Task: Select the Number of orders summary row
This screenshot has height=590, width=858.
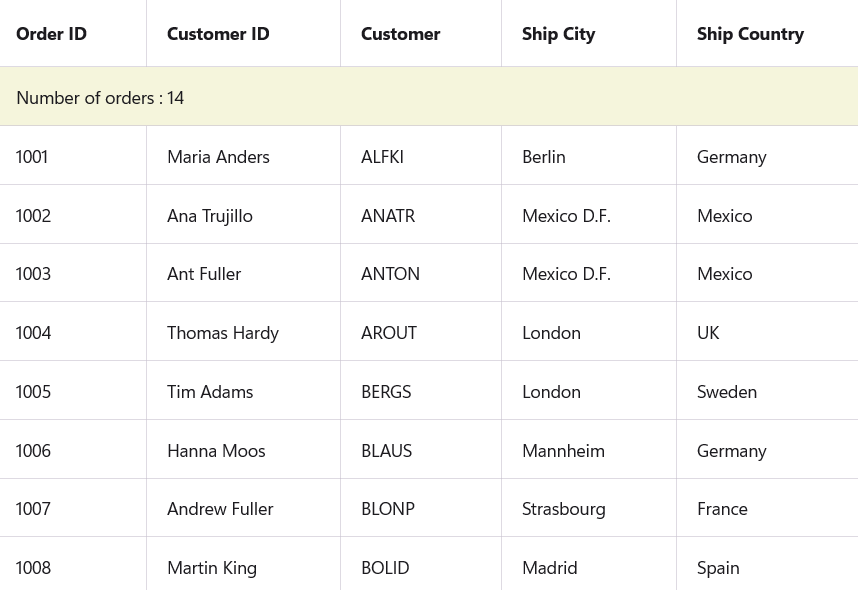Action: click(x=100, y=98)
